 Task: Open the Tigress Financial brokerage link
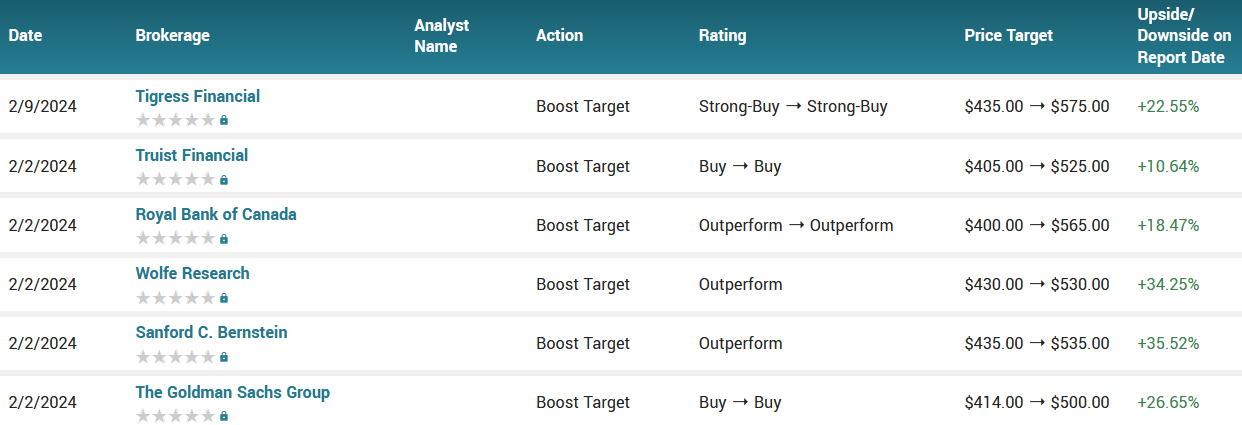point(197,97)
